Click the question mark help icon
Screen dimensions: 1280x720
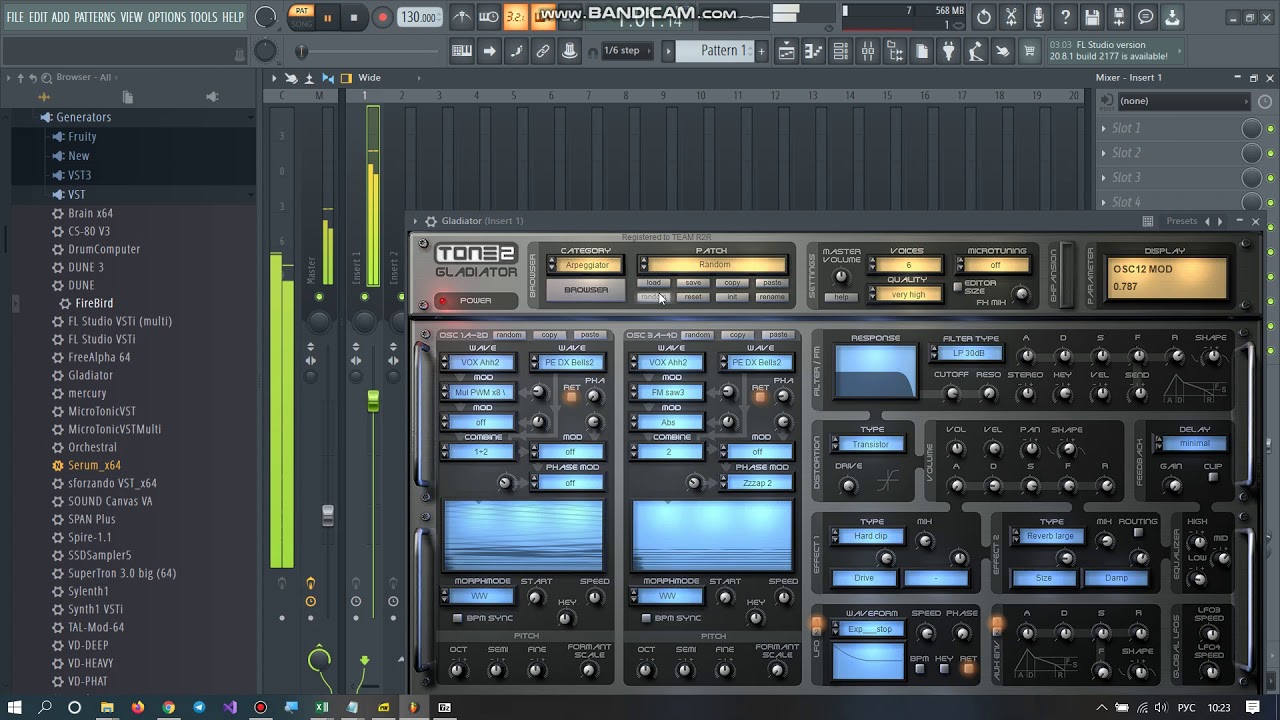1065,17
